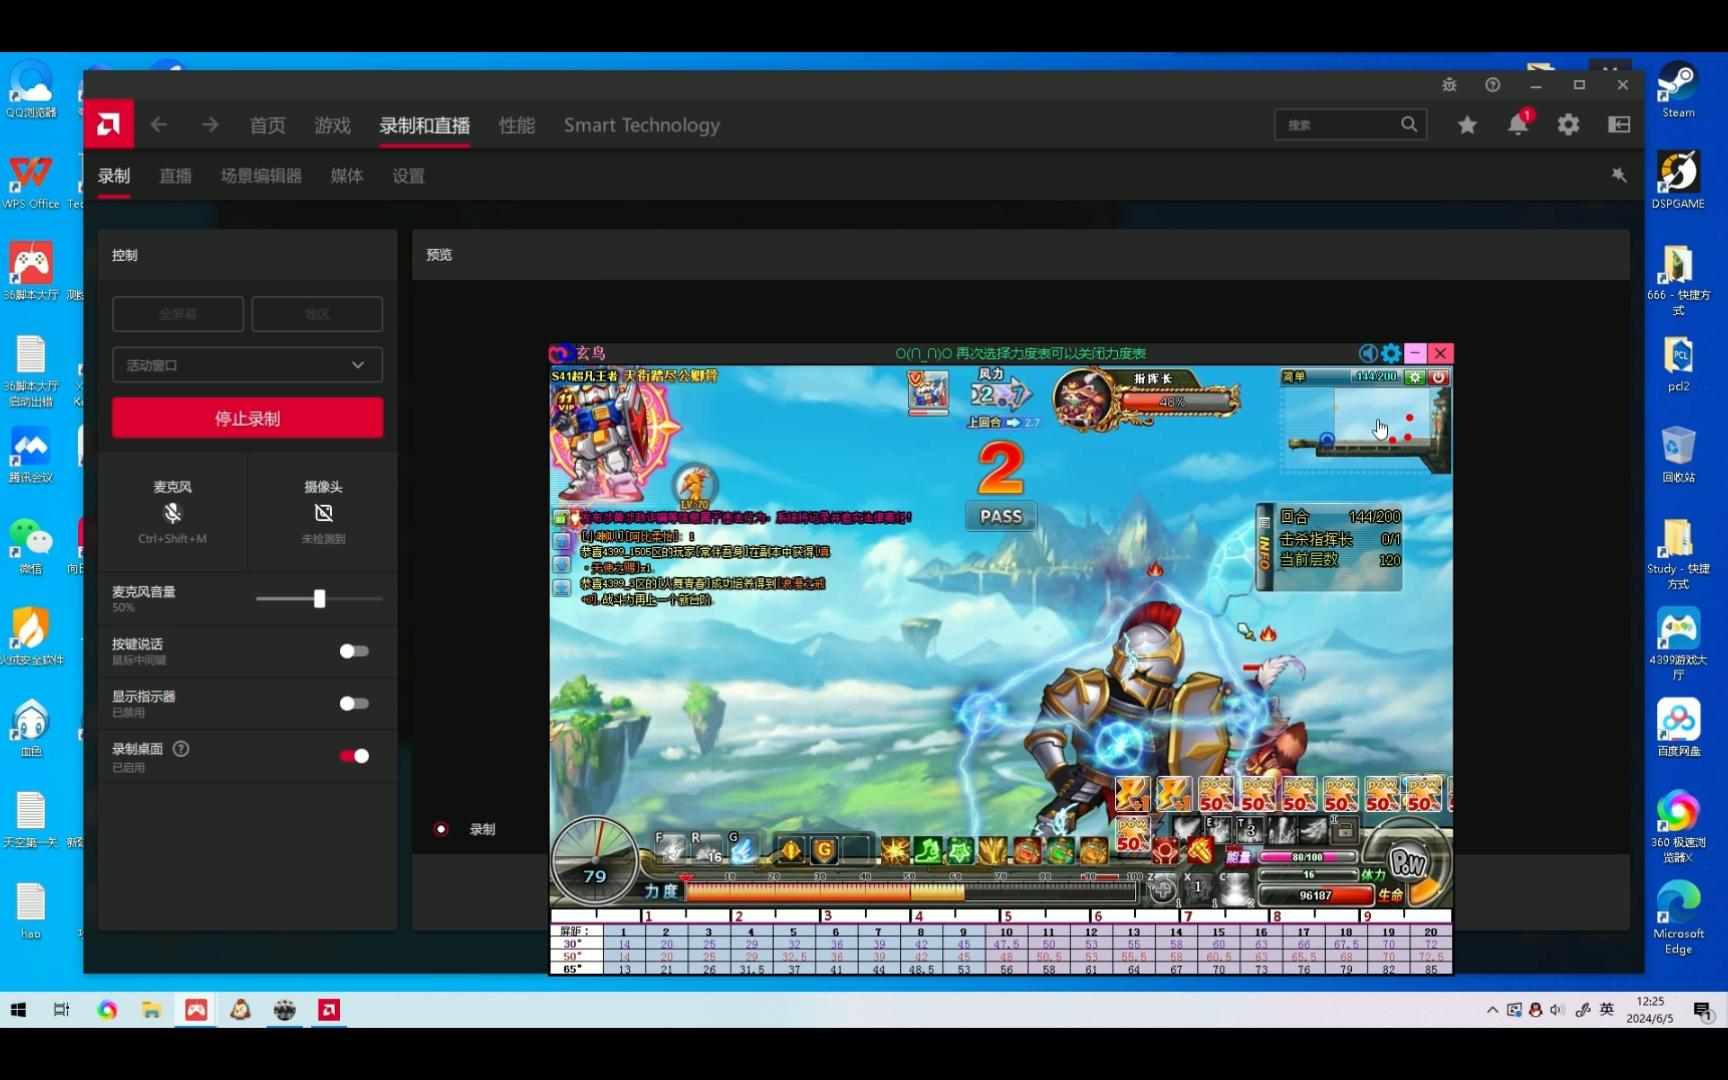Open the 性能 tab
Image resolution: width=1728 pixels, height=1080 pixels.
tap(517, 125)
